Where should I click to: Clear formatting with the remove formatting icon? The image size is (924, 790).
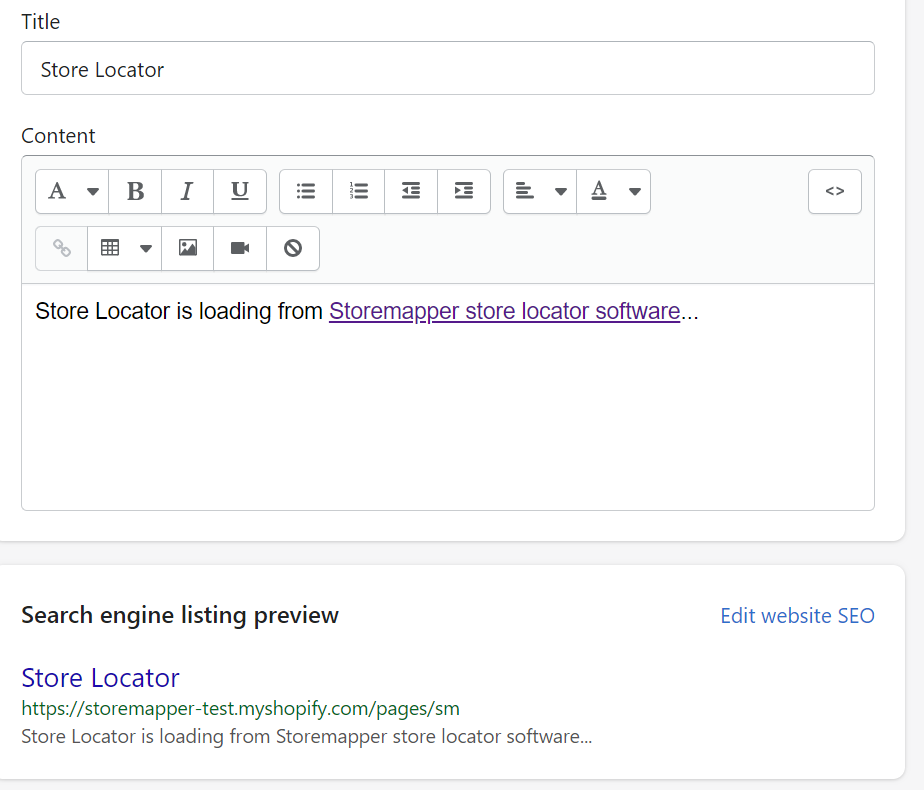click(292, 248)
